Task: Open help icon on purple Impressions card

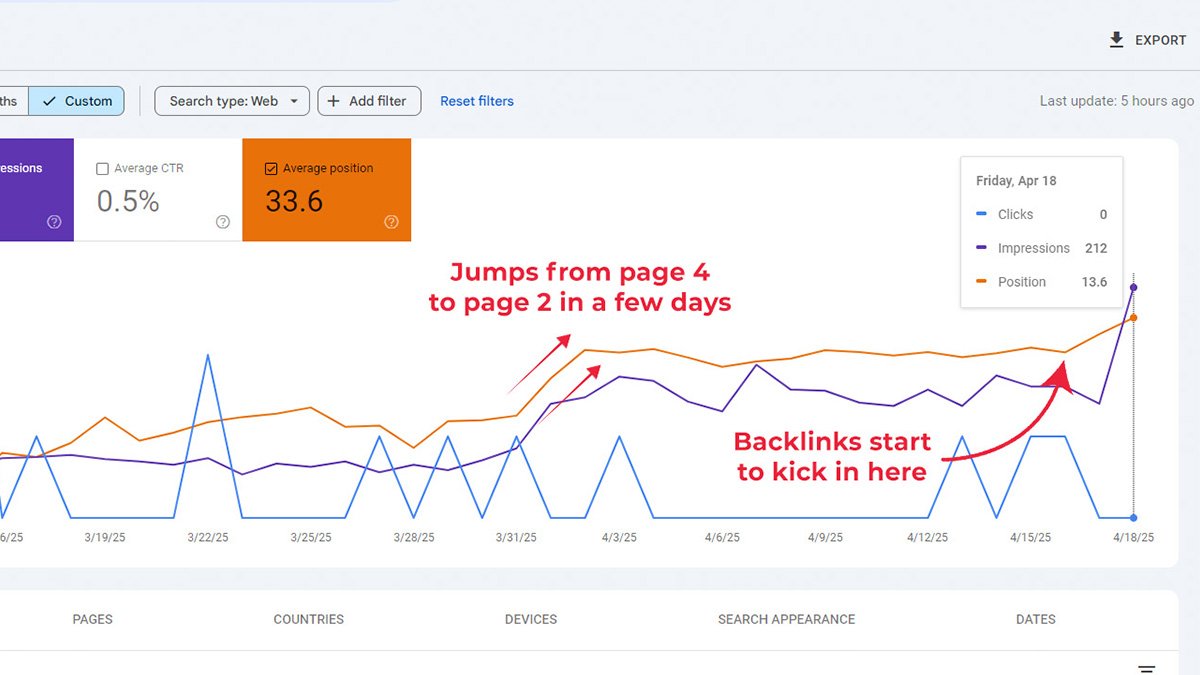Action: point(54,222)
